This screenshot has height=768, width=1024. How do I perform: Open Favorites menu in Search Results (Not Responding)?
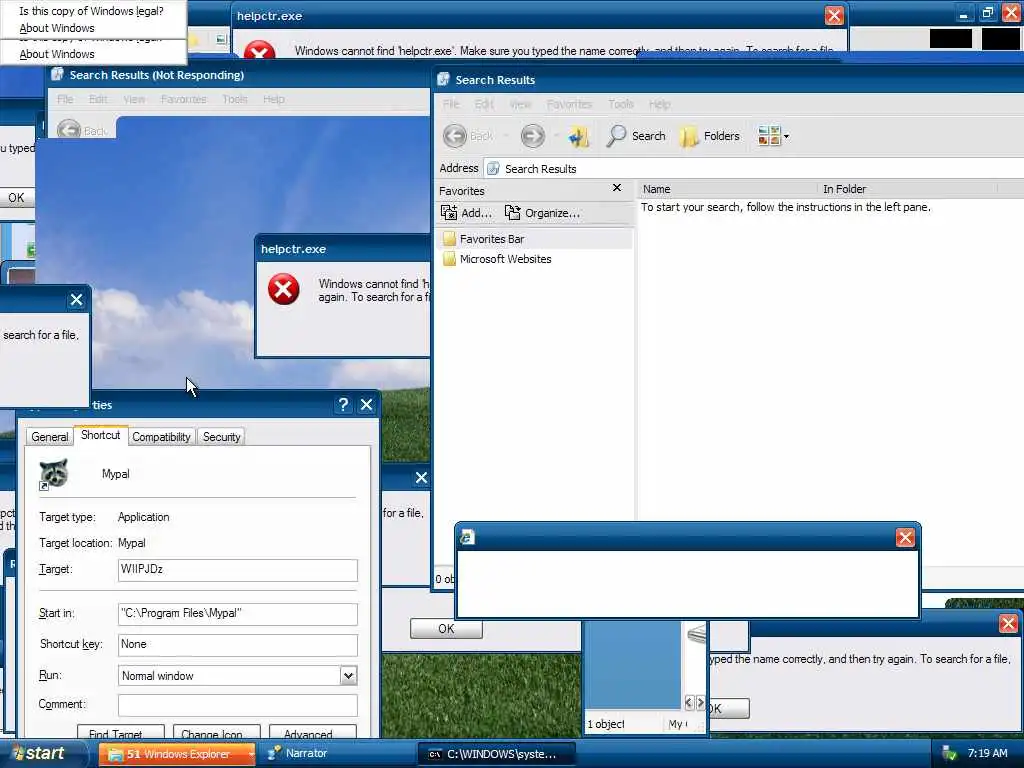pyautogui.click(x=184, y=99)
